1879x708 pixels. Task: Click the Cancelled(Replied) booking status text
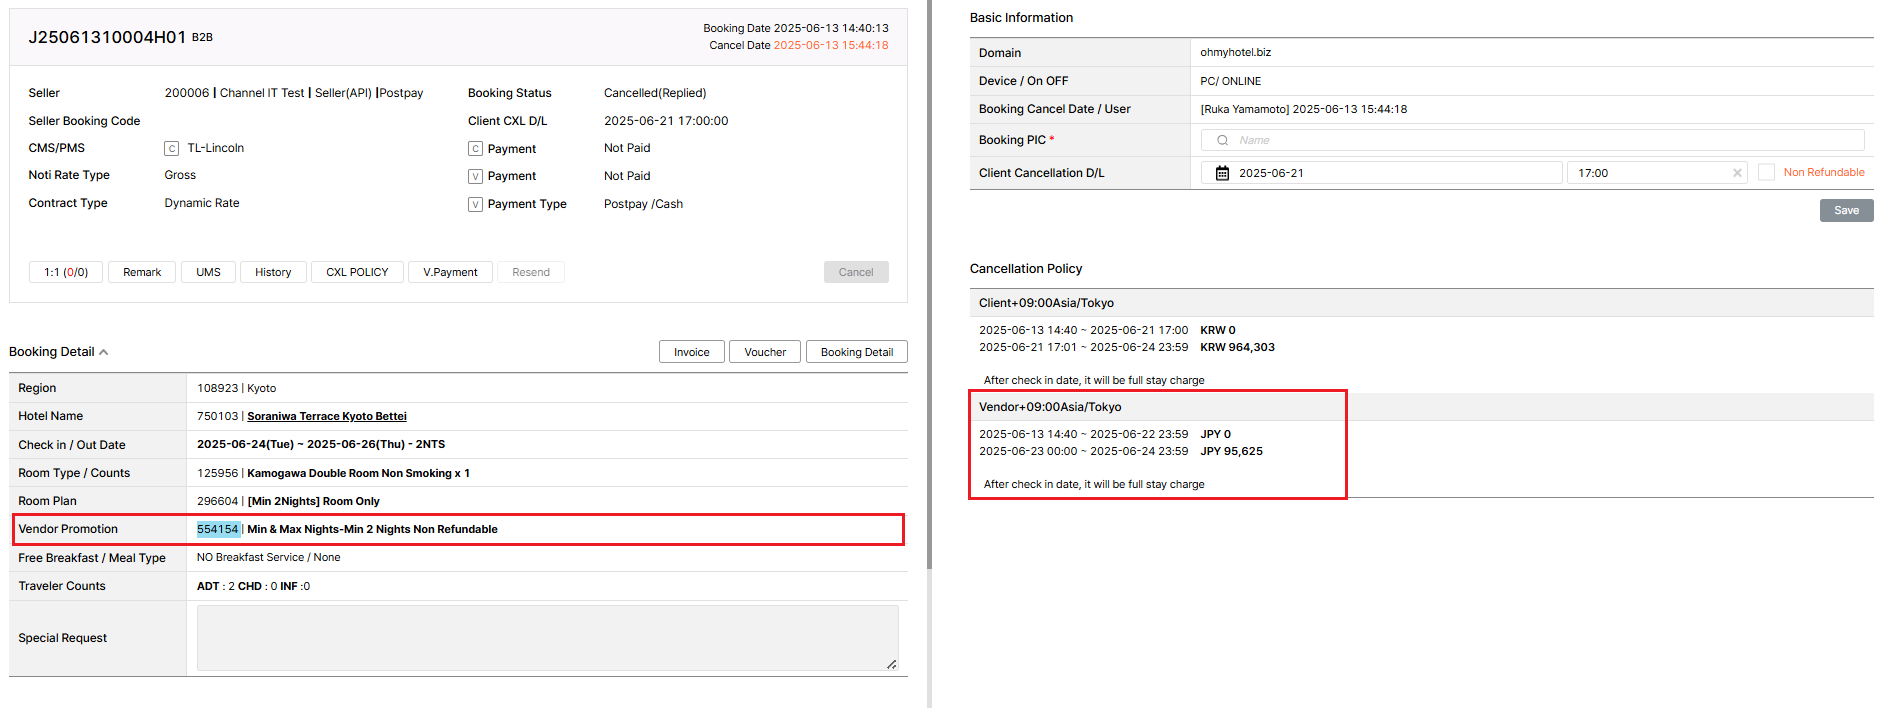pyautogui.click(x=655, y=93)
